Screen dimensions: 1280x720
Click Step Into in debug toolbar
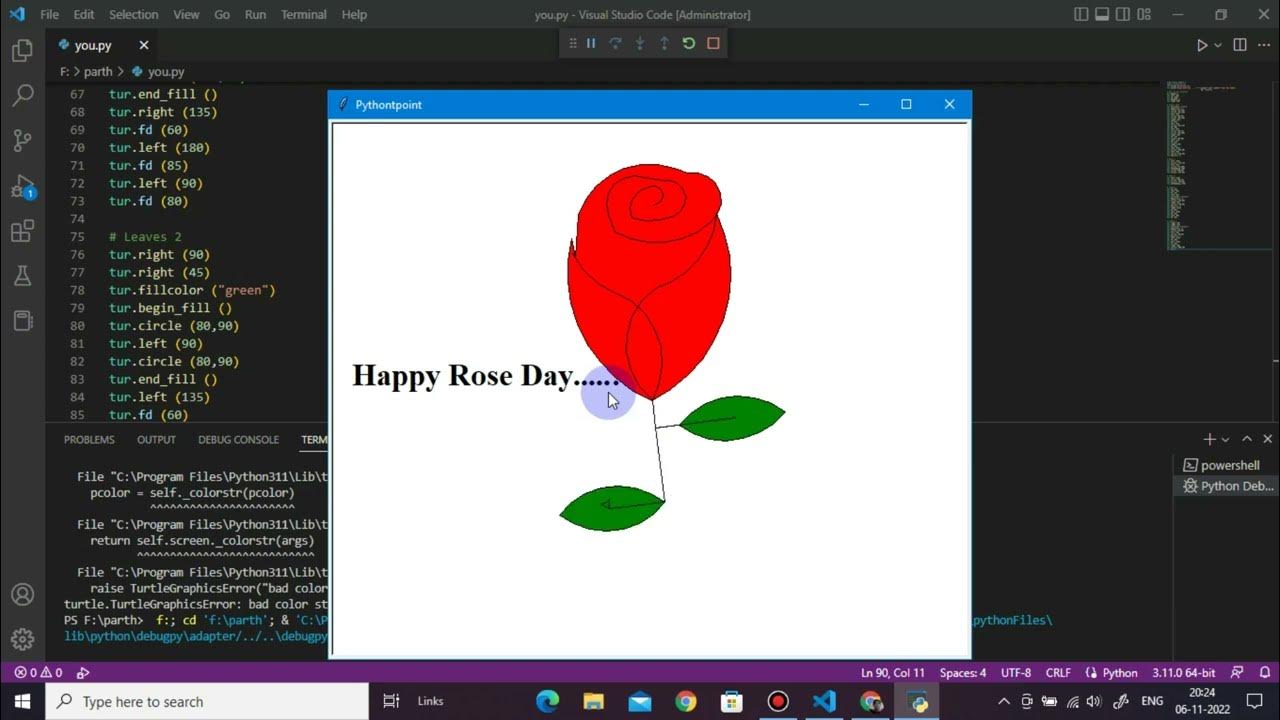640,44
